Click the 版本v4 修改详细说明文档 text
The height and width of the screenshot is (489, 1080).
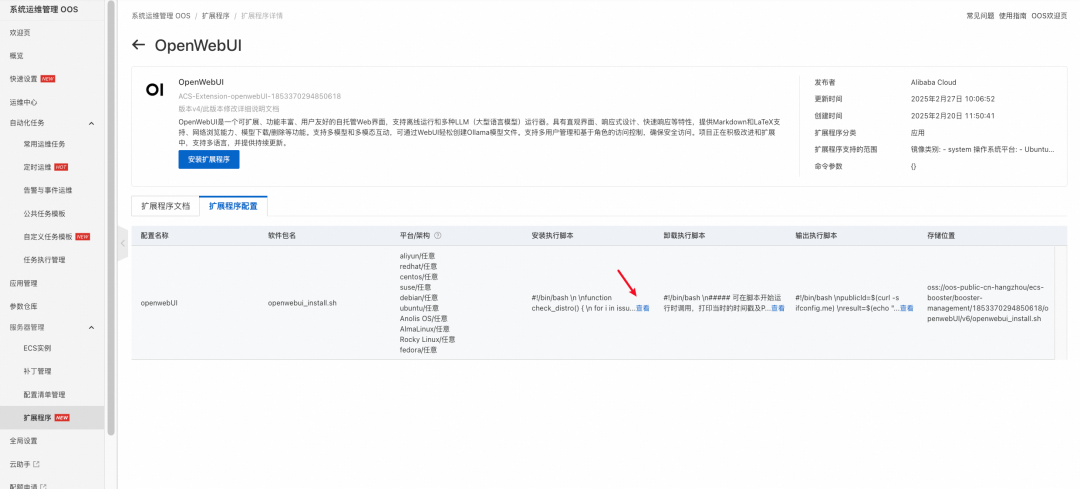(229, 109)
